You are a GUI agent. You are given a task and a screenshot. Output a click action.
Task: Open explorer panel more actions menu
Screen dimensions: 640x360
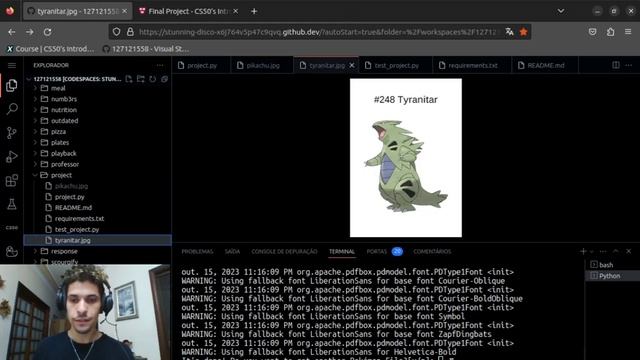coord(160,65)
